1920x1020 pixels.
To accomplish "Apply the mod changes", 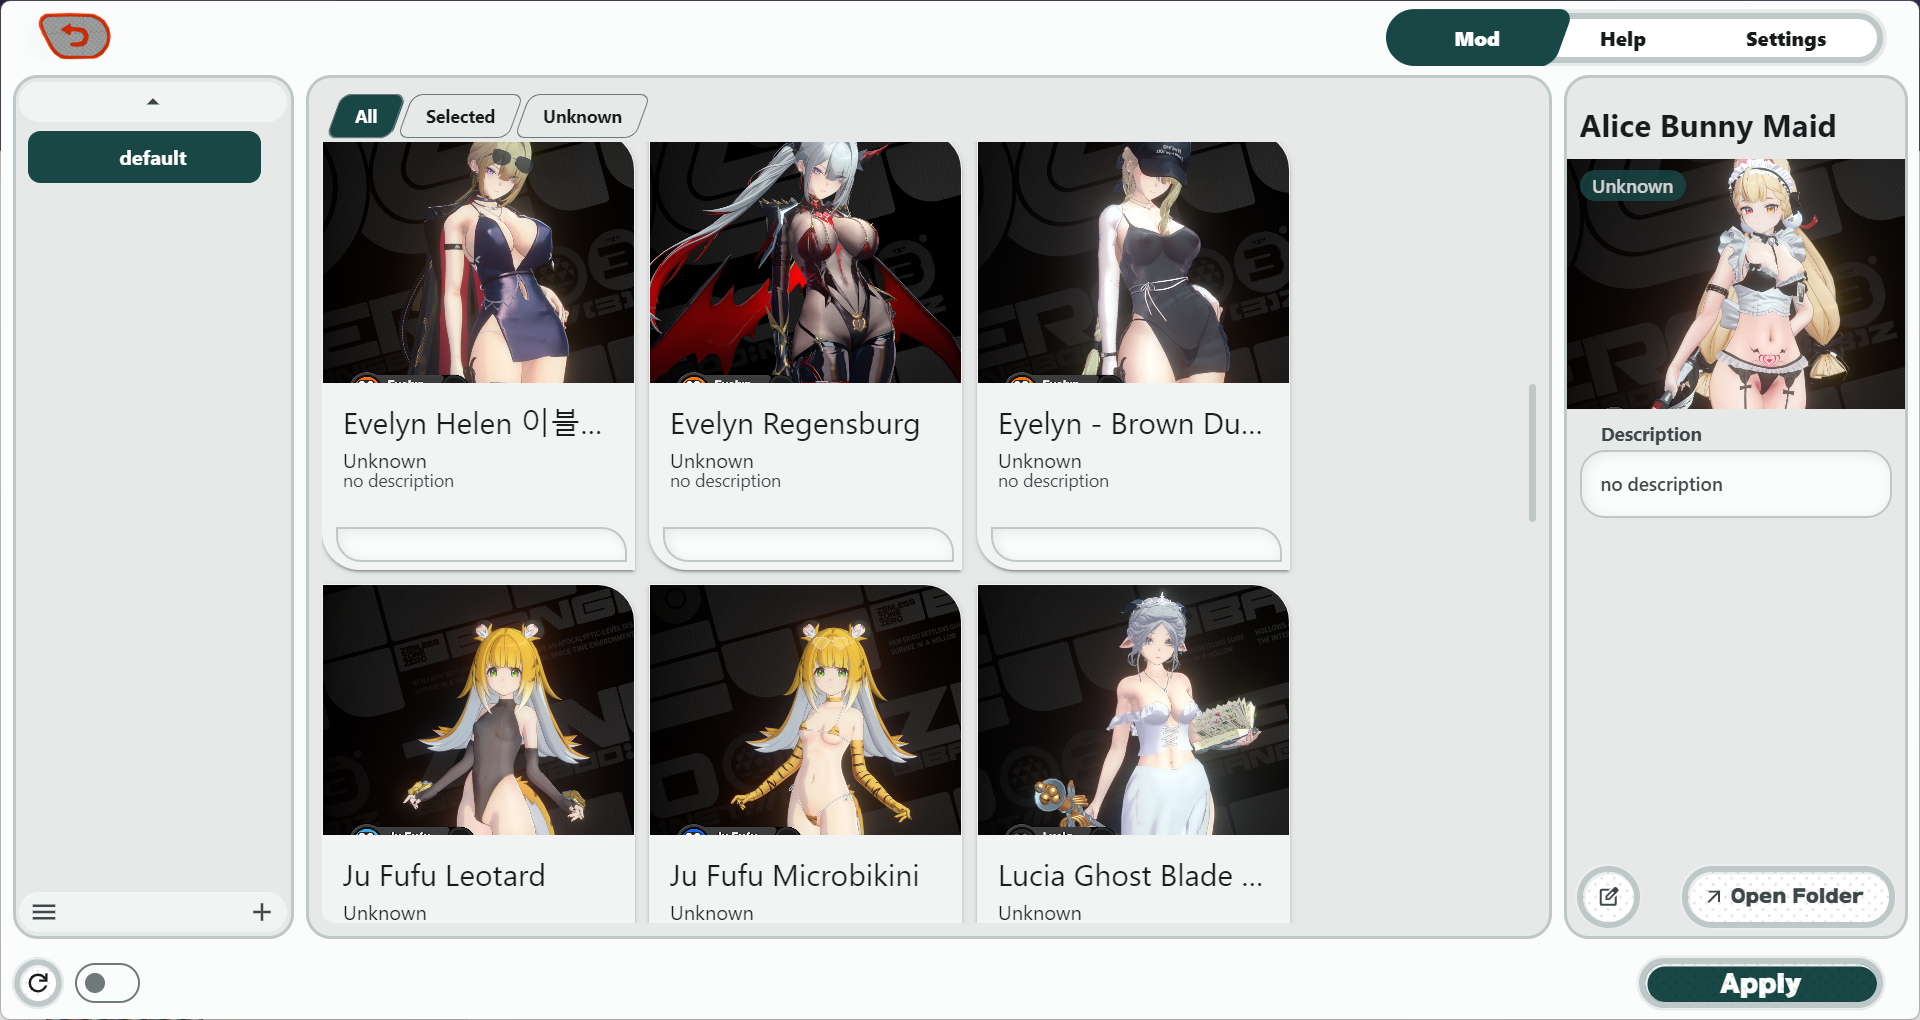I will (x=1760, y=984).
